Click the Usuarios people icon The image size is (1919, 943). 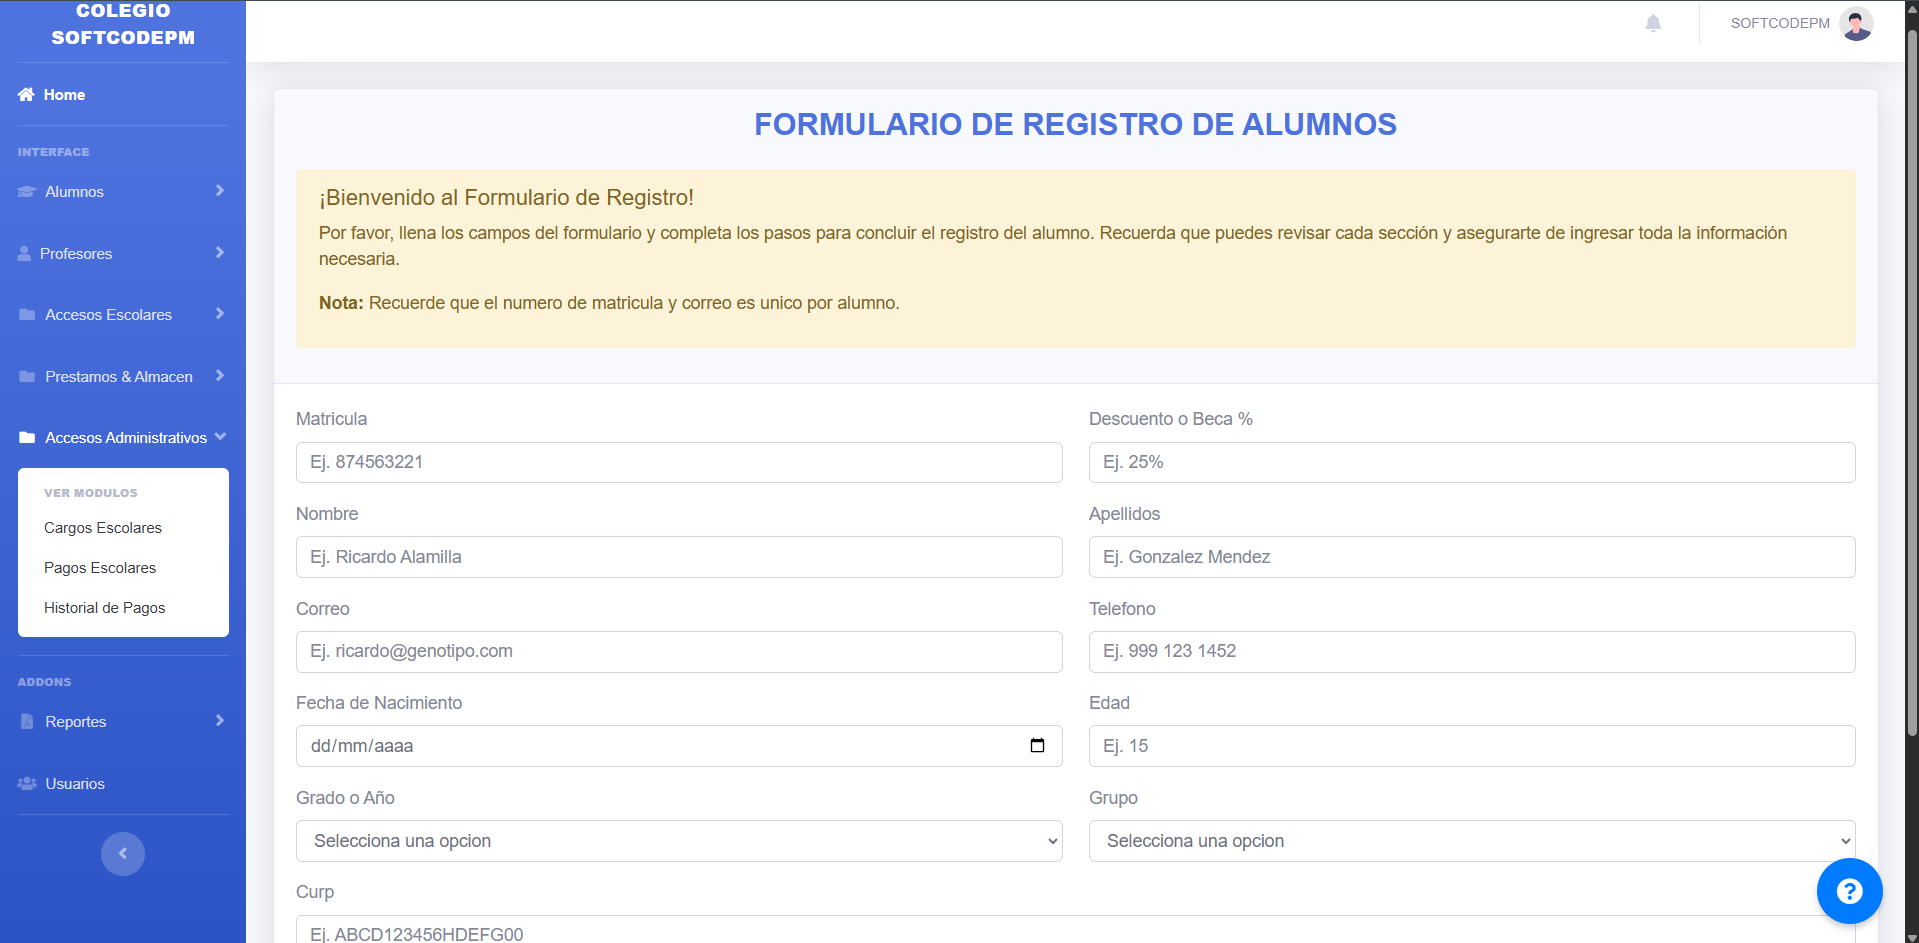point(27,784)
